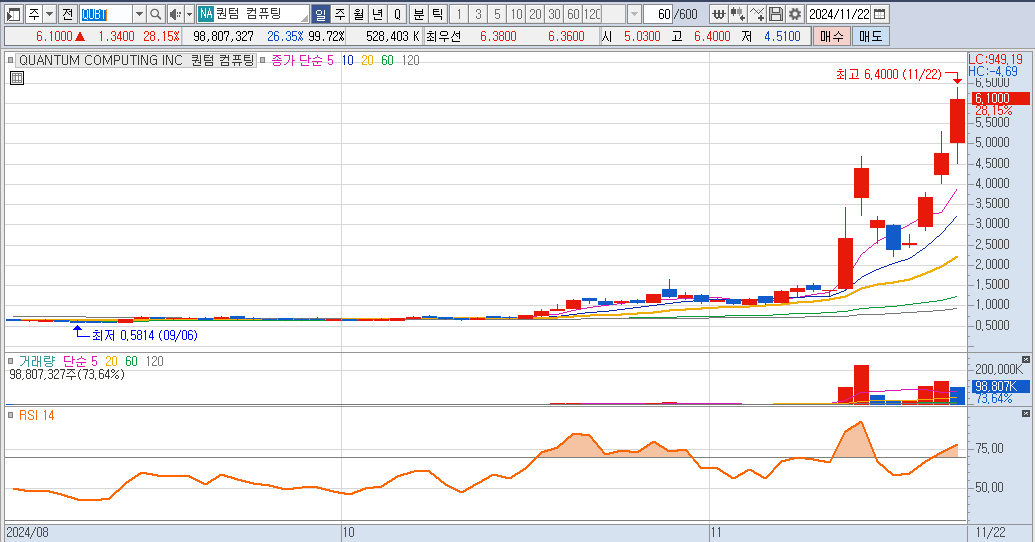Click the add indicator line icon

click(757, 14)
